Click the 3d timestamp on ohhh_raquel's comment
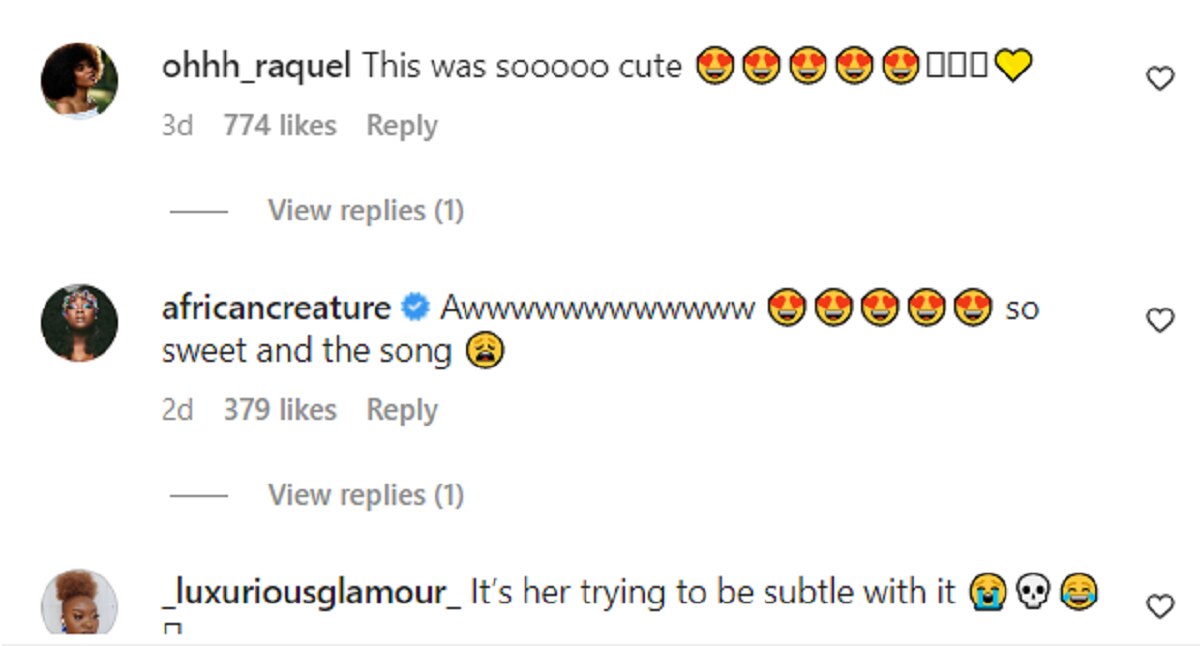Image resolution: width=1200 pixels, height=646 pixels. [177, 126]
